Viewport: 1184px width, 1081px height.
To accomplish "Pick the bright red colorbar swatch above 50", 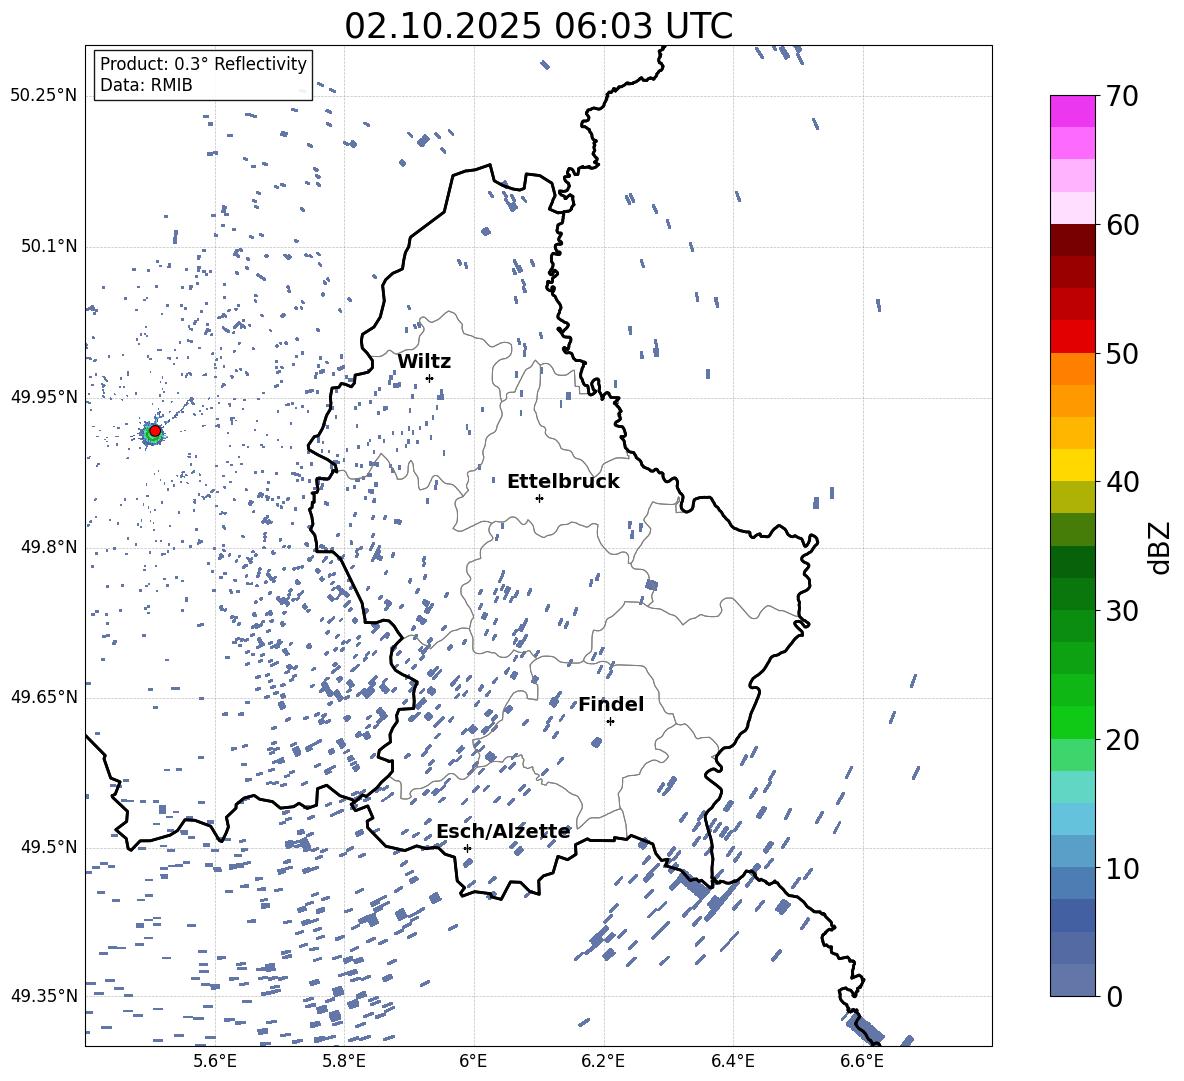I will pos(1072,337).
